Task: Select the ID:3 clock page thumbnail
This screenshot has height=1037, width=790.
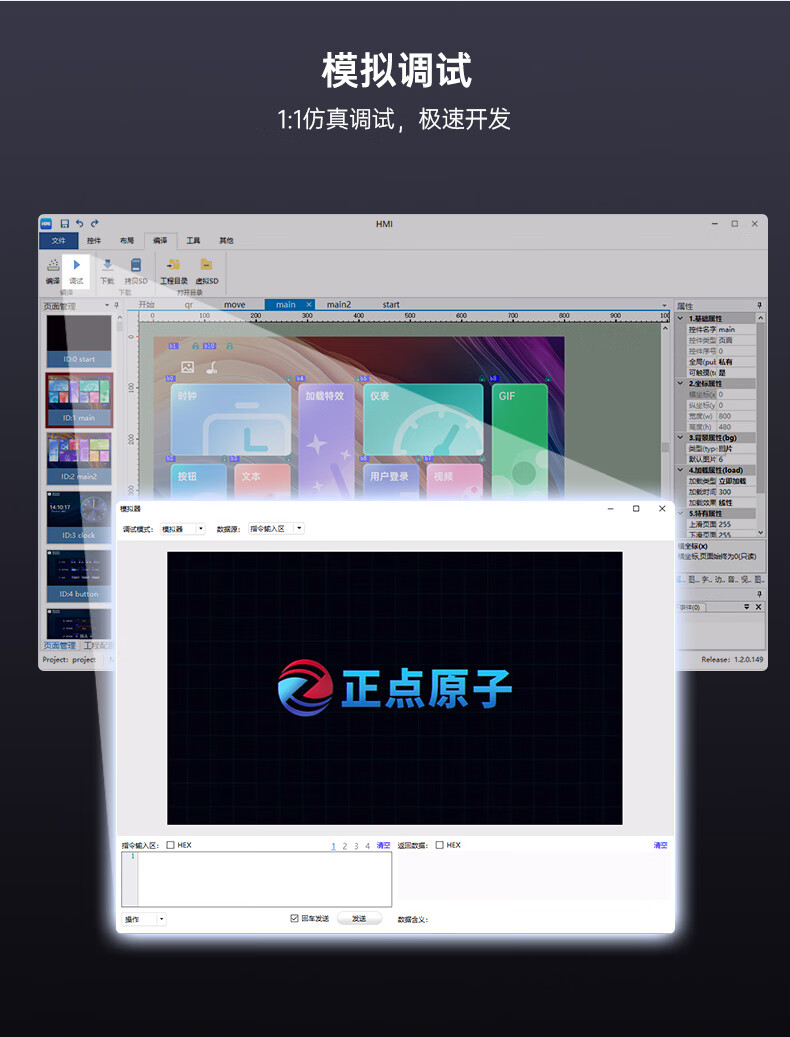Action: coord(79,517)
